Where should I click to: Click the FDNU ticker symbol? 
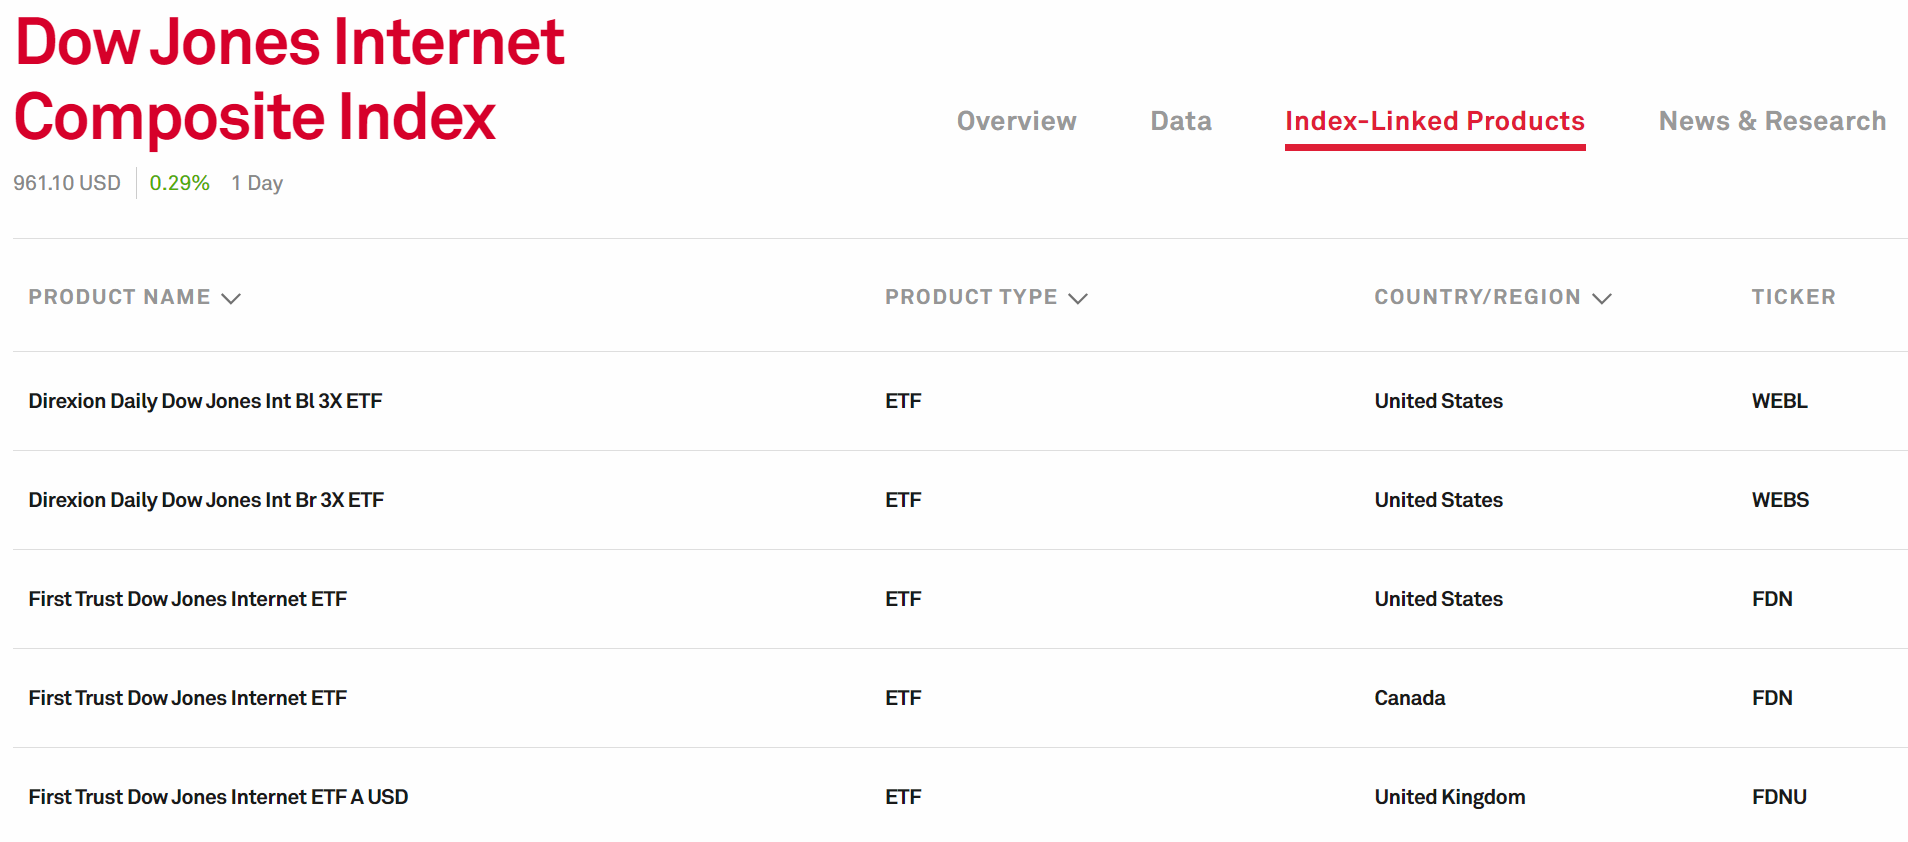coord(1779,797)
